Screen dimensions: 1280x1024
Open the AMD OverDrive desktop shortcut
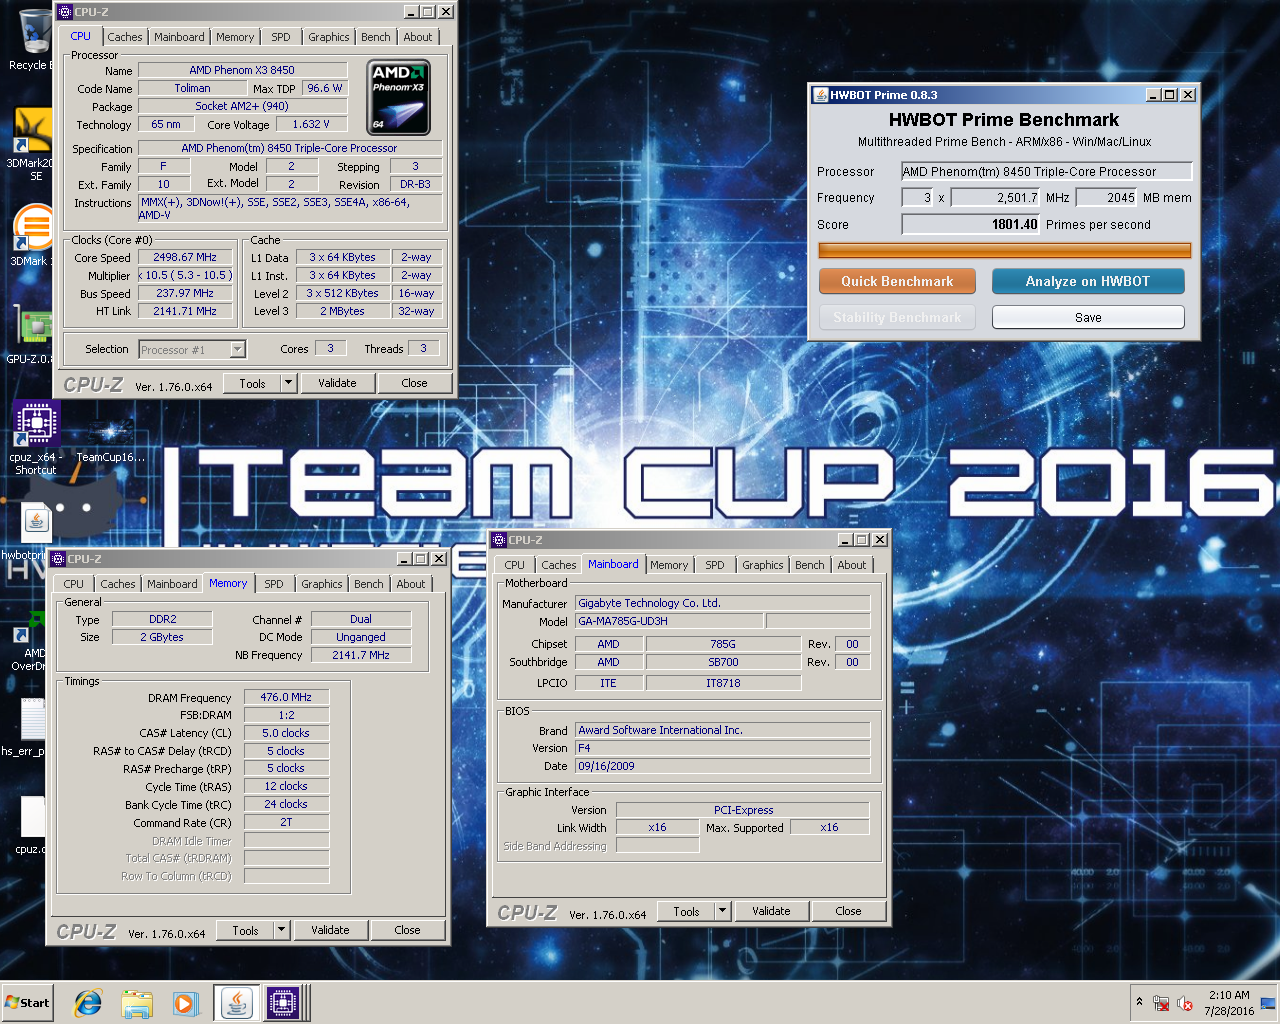tap(30, 642)
